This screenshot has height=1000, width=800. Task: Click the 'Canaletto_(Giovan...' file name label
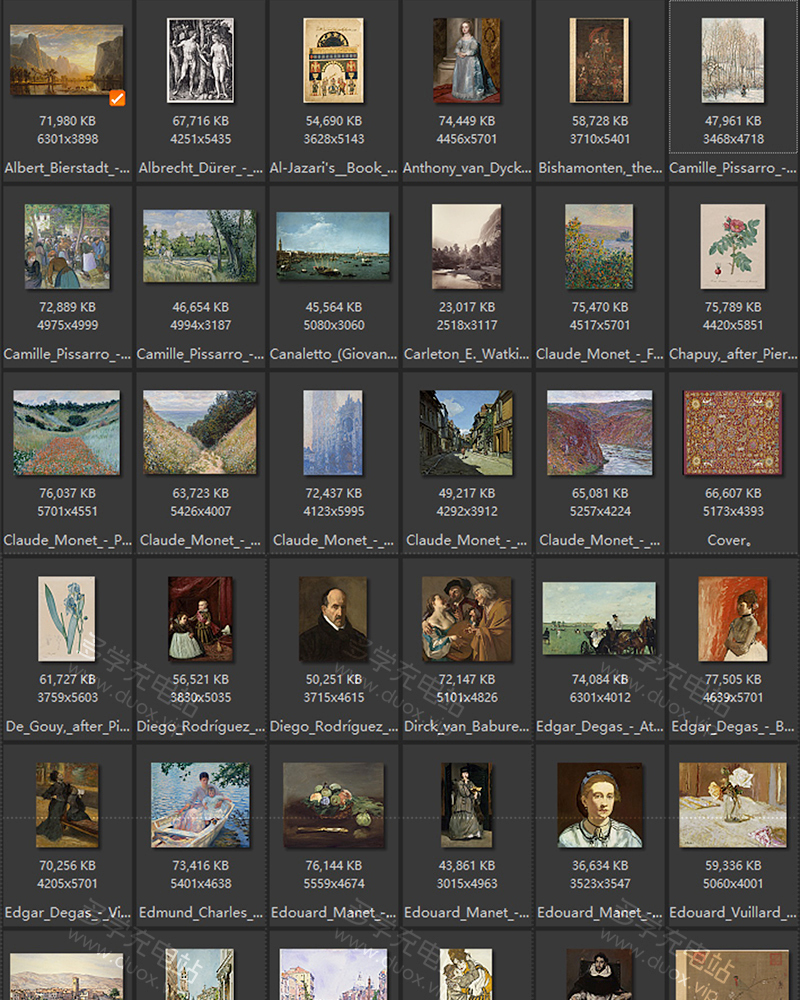[333, 354]
